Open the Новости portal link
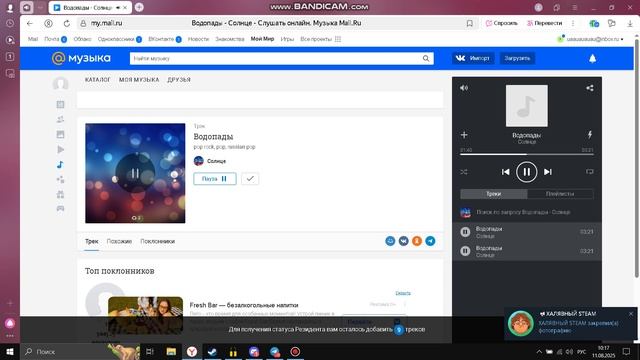 198,39
